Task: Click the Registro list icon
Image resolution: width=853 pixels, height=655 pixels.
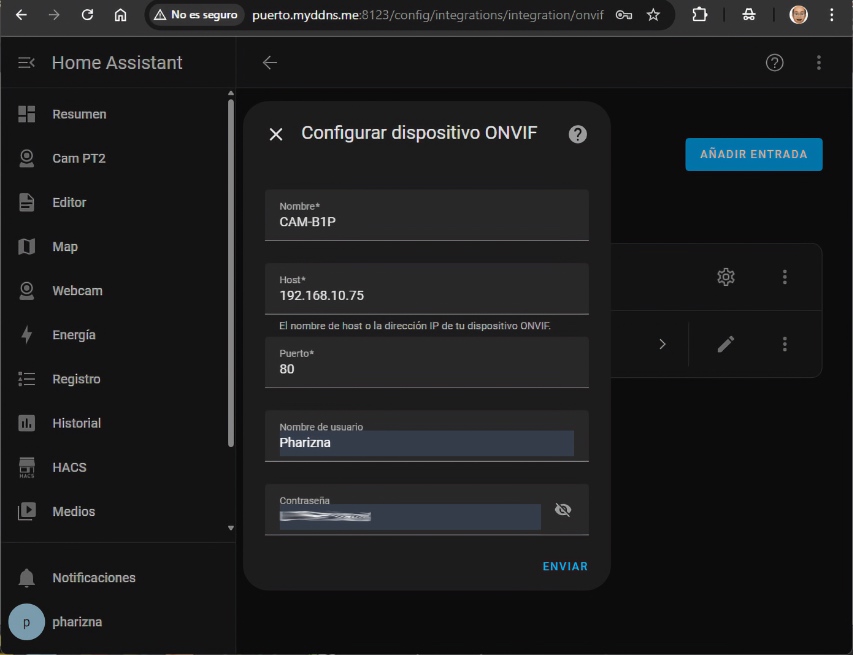Action: coord(26,379)
